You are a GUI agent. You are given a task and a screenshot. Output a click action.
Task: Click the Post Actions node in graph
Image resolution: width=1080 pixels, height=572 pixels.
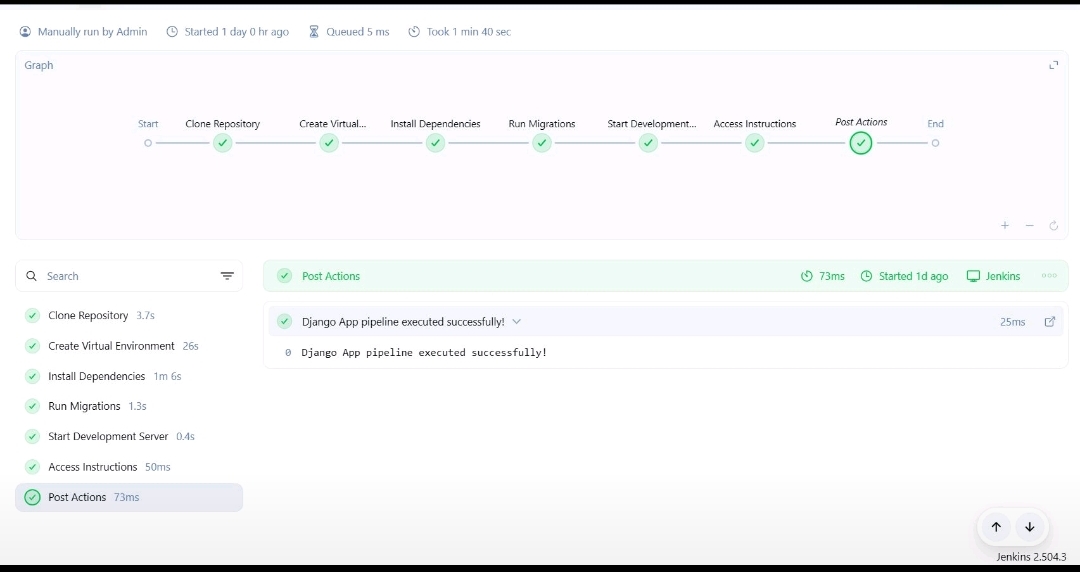pyautogui.click(x=860, y=143)
